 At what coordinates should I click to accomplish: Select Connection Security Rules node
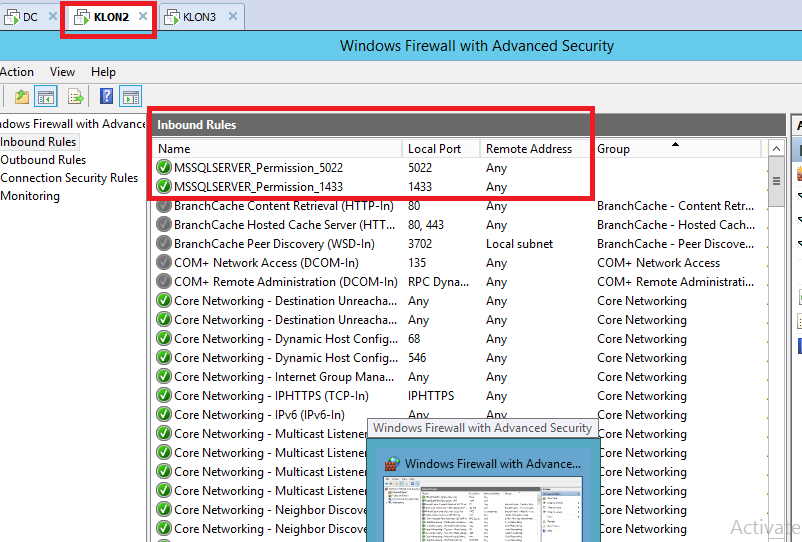69,178
